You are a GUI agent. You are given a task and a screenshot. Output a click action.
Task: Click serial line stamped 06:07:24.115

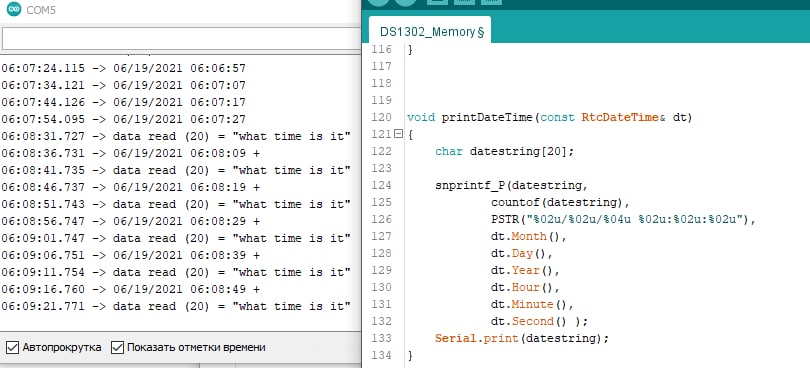pos(123,68)
